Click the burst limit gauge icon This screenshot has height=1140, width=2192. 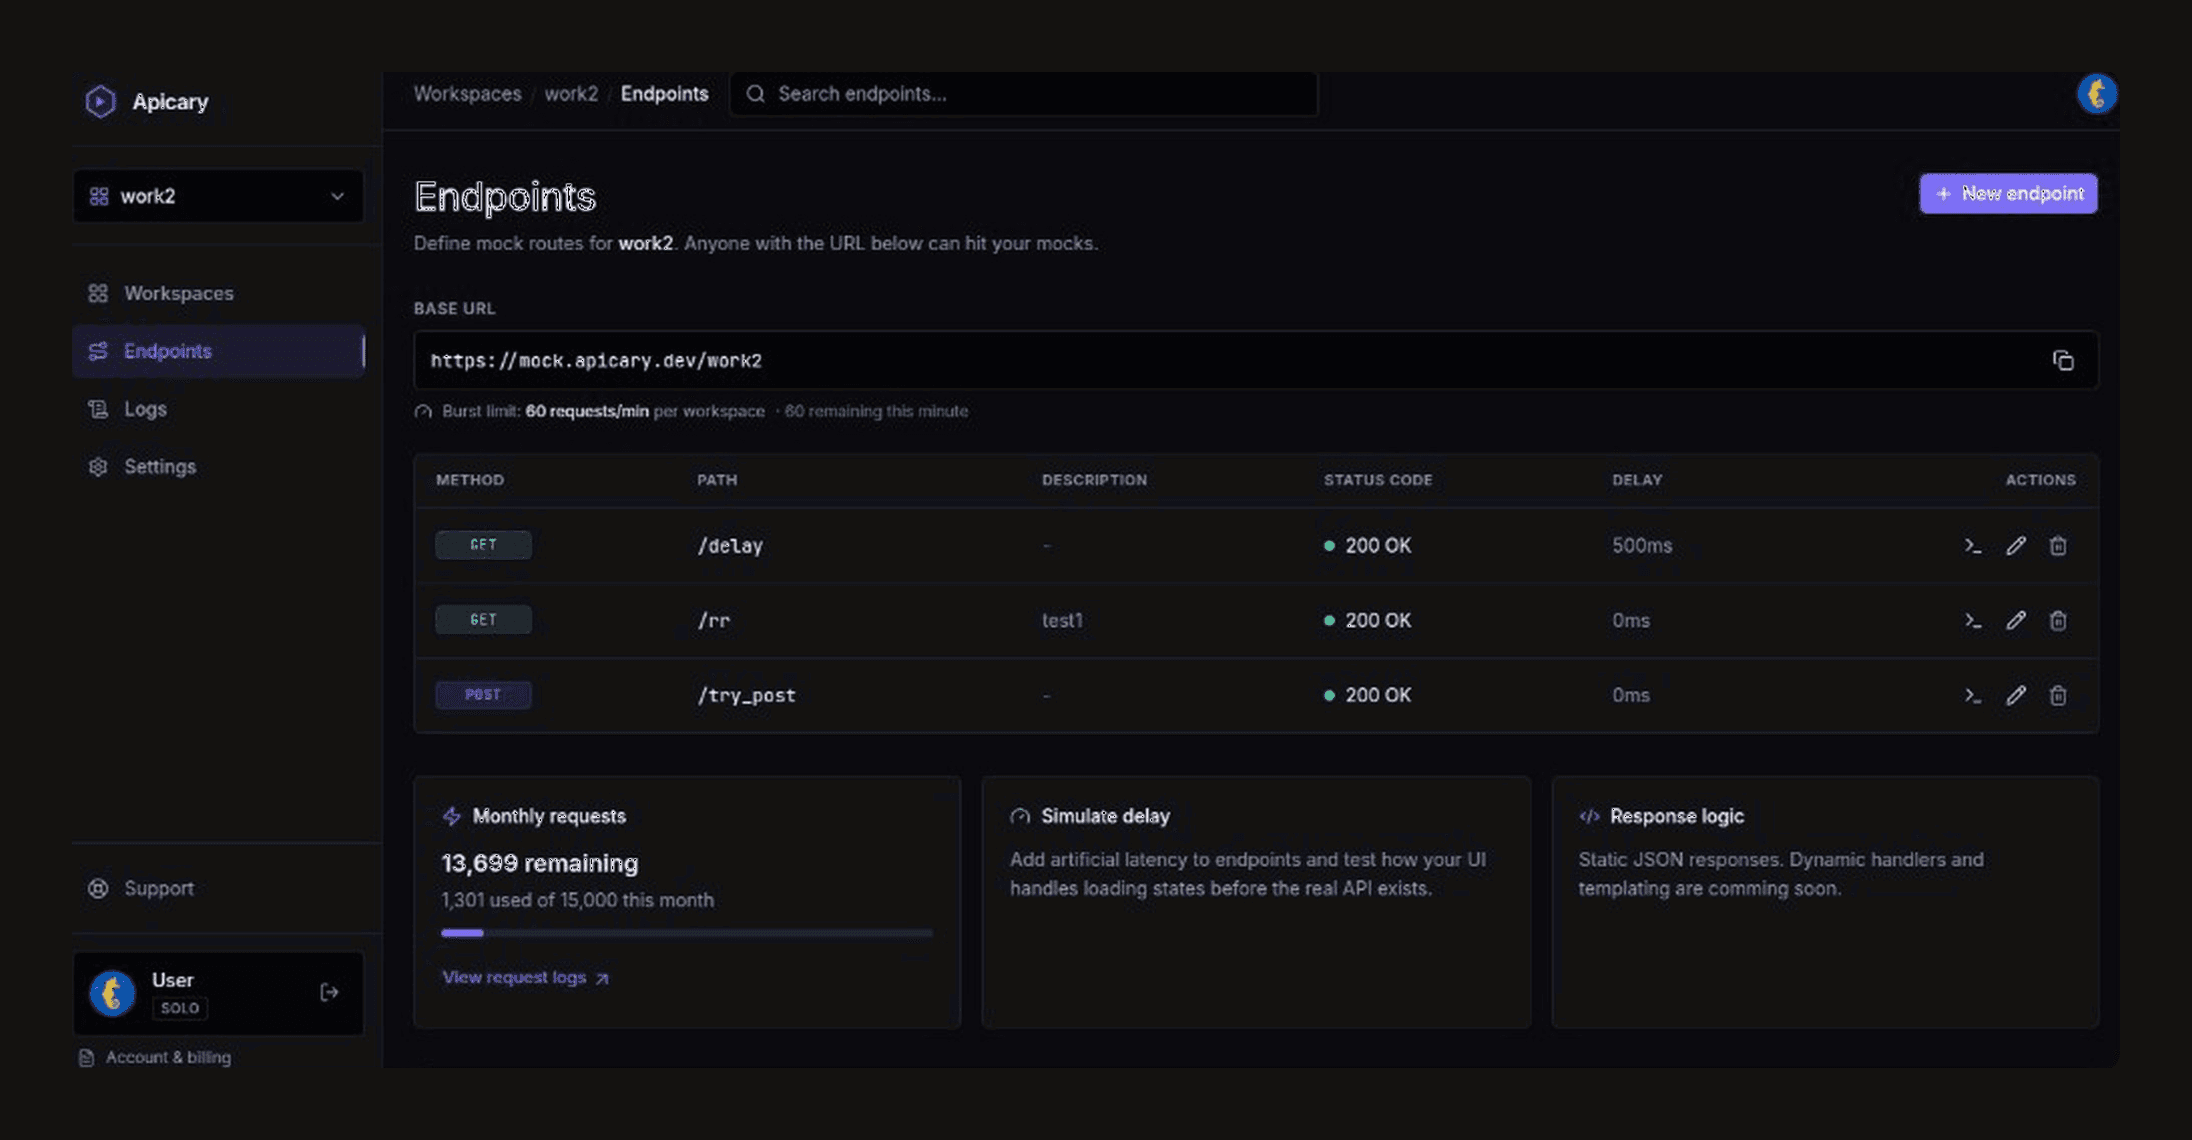coord(423,411)
